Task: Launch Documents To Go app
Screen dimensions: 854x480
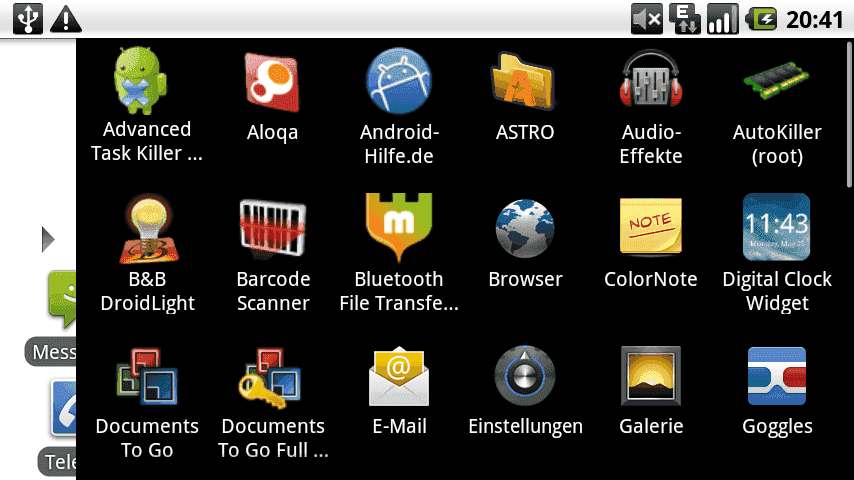Action: tap(147, 376)
